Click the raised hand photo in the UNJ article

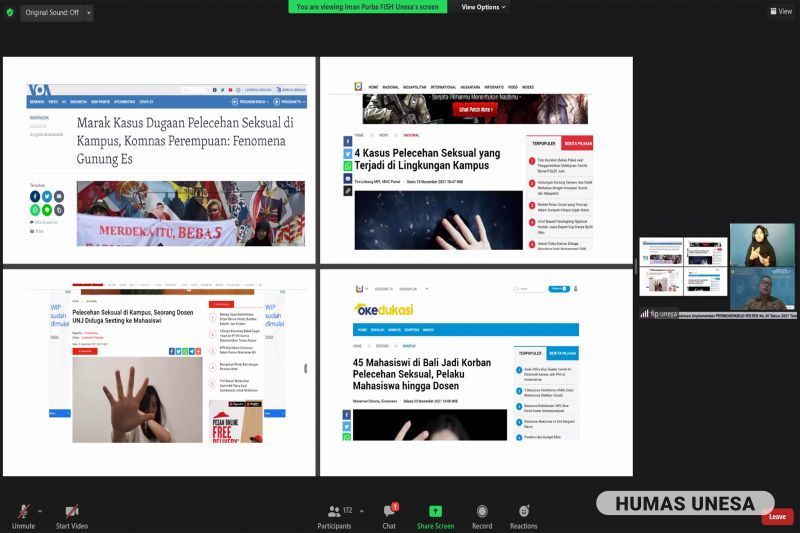coord(137,399)
